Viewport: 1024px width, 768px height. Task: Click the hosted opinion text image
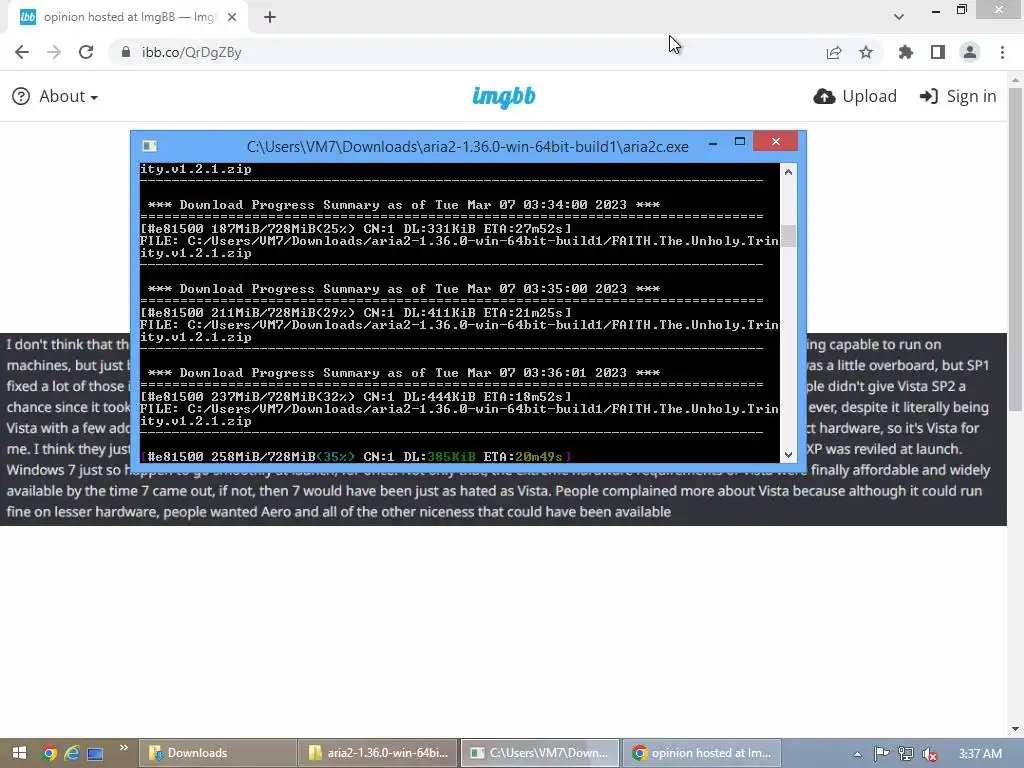[504, 429]
